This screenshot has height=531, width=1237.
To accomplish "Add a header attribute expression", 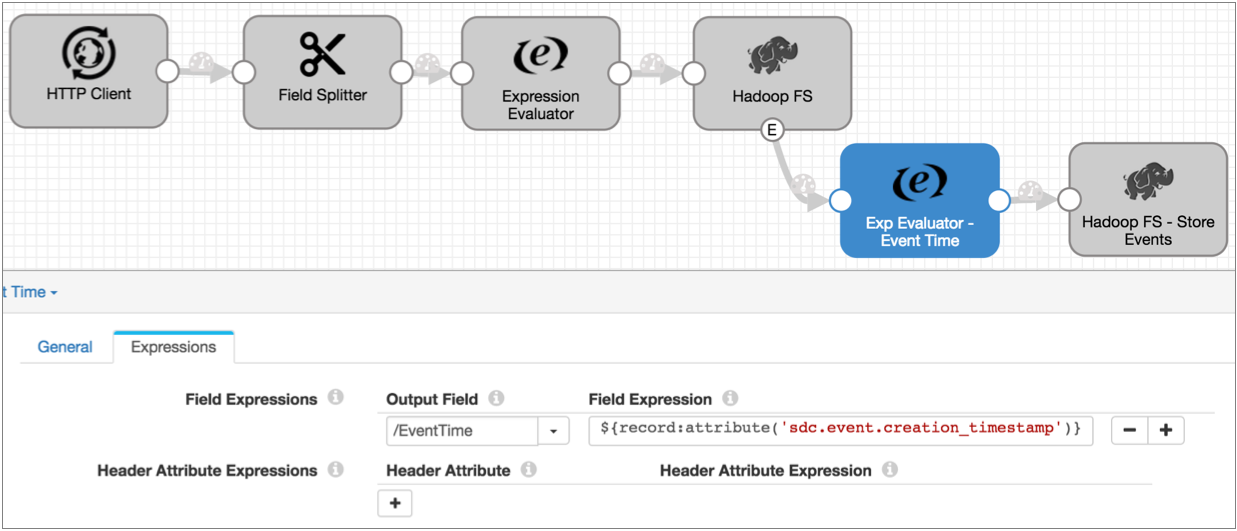I will (x=395, y=503).
